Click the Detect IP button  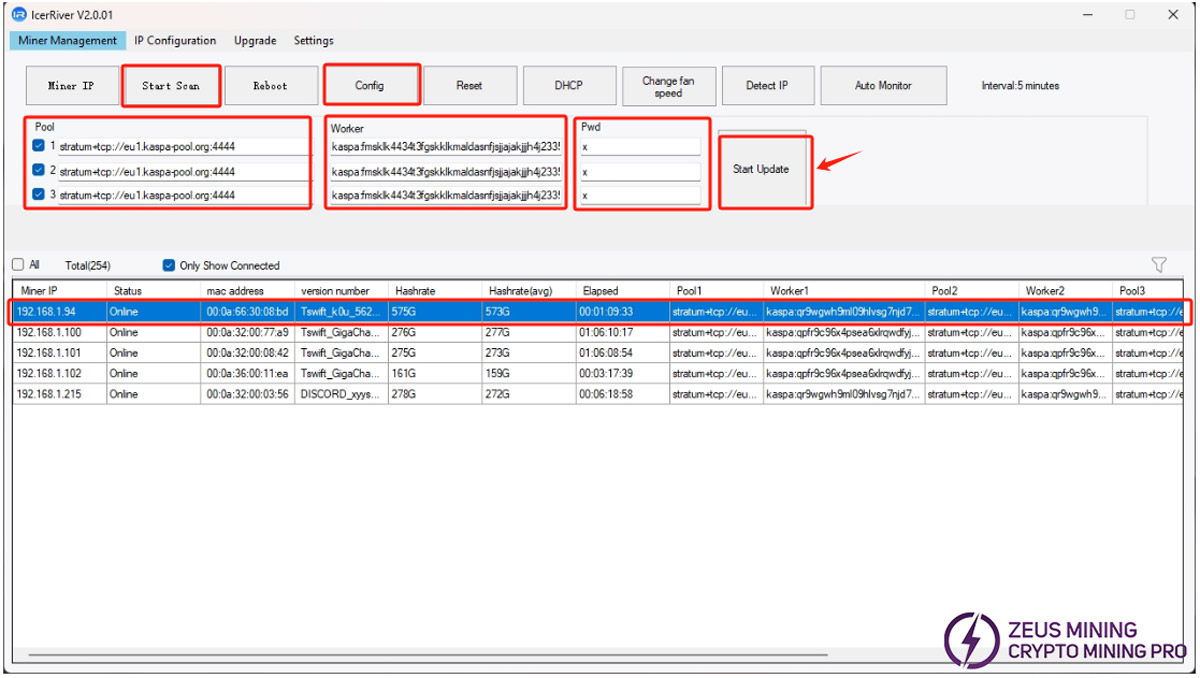click(766, 86)
